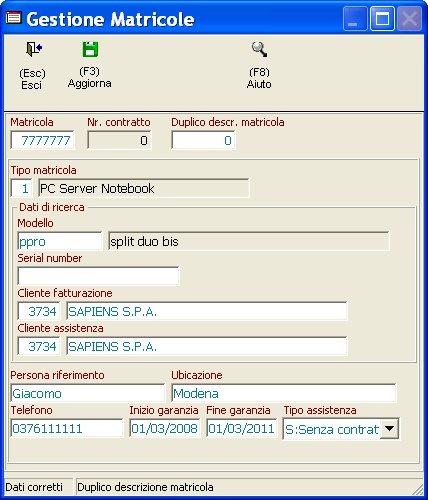Image resolution: width=428 pixels, height=500 pixels.
Task: Click status text Duplico descrizione matricola
Action: [145, 487]
